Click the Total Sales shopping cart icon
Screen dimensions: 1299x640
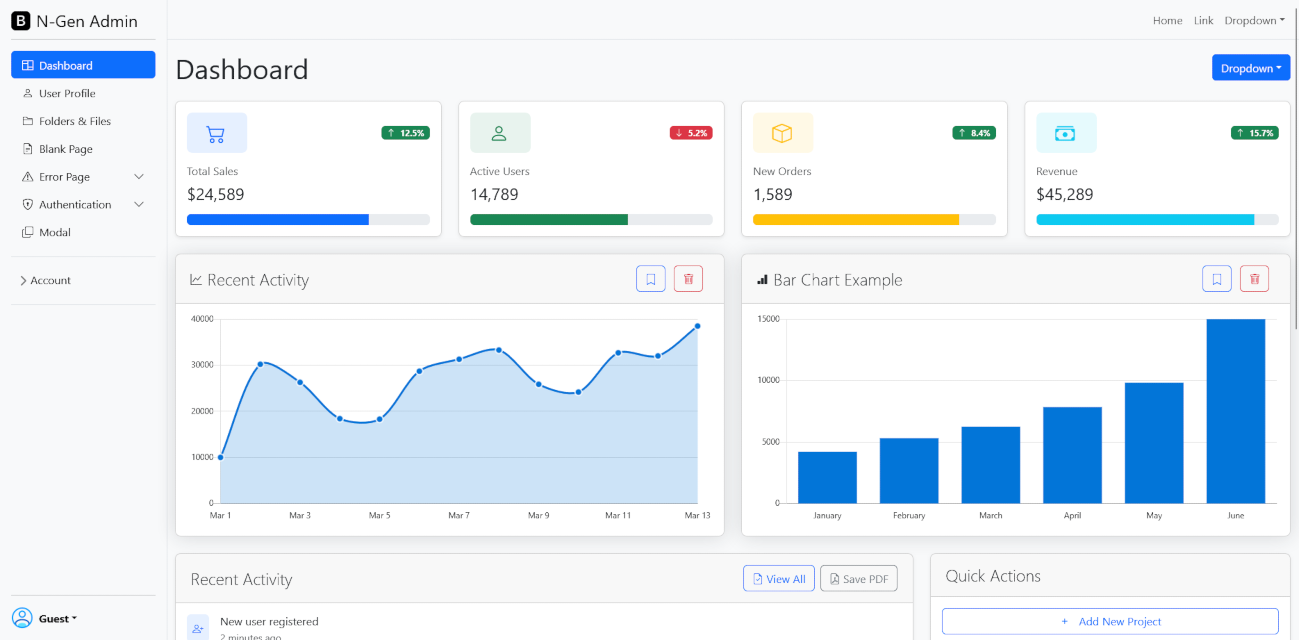[x=216, y=133]
